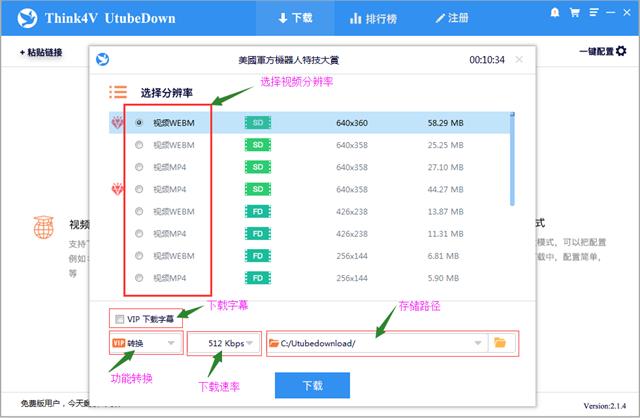Click the bird icon in dialog header
Screen dimensions: 640x418
(102, 59)
